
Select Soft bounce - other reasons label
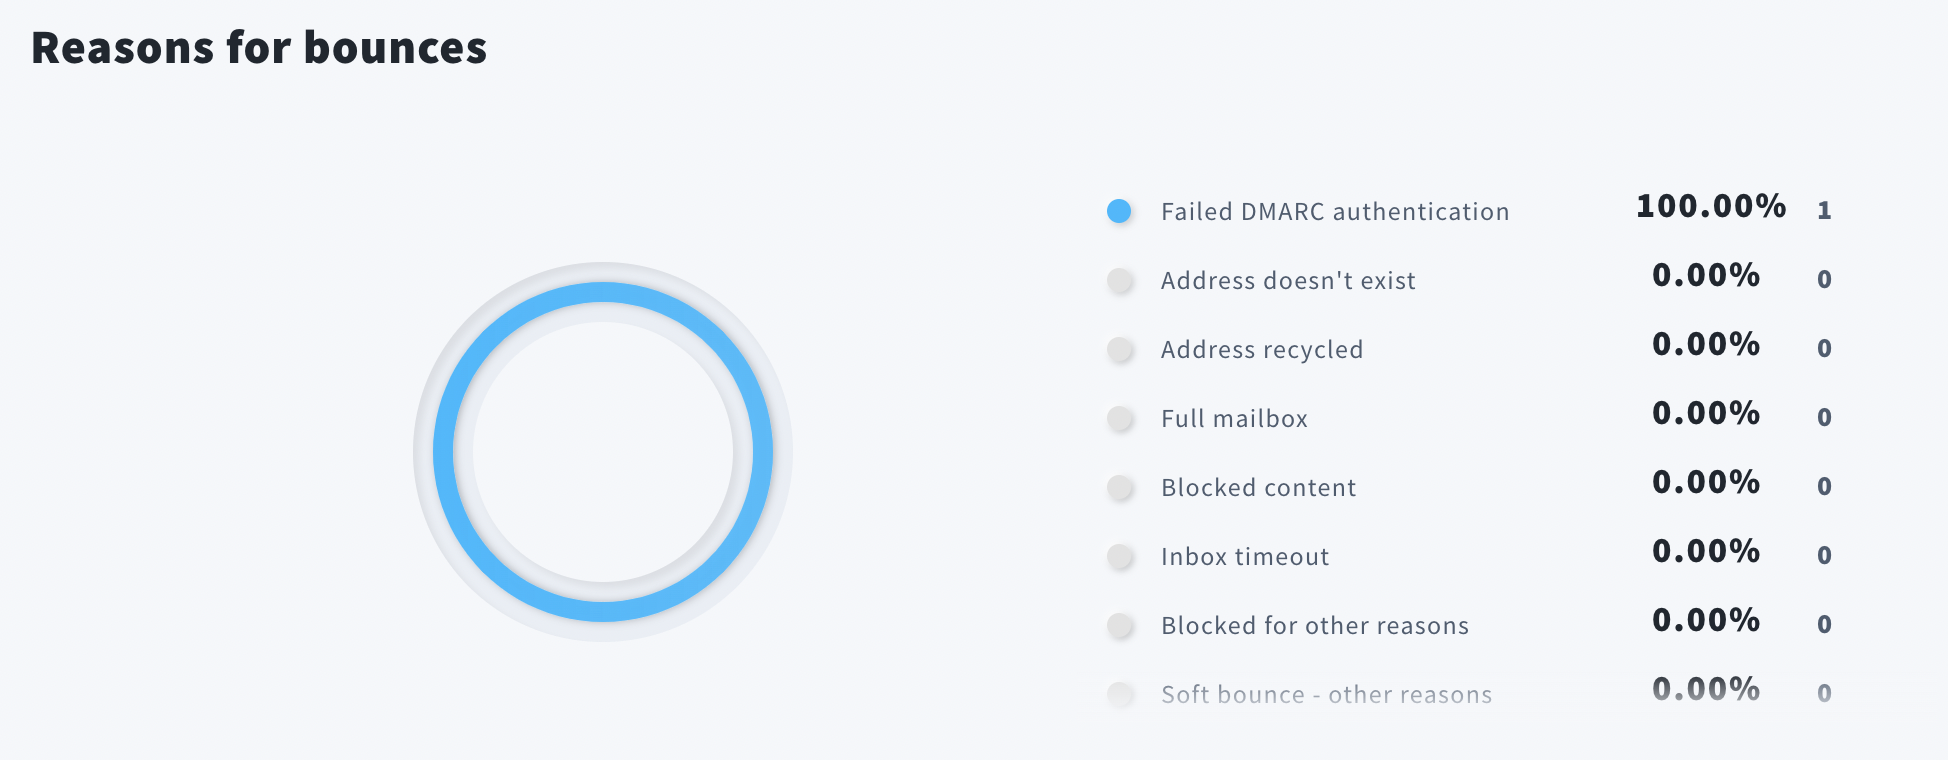click(1326, 695)
